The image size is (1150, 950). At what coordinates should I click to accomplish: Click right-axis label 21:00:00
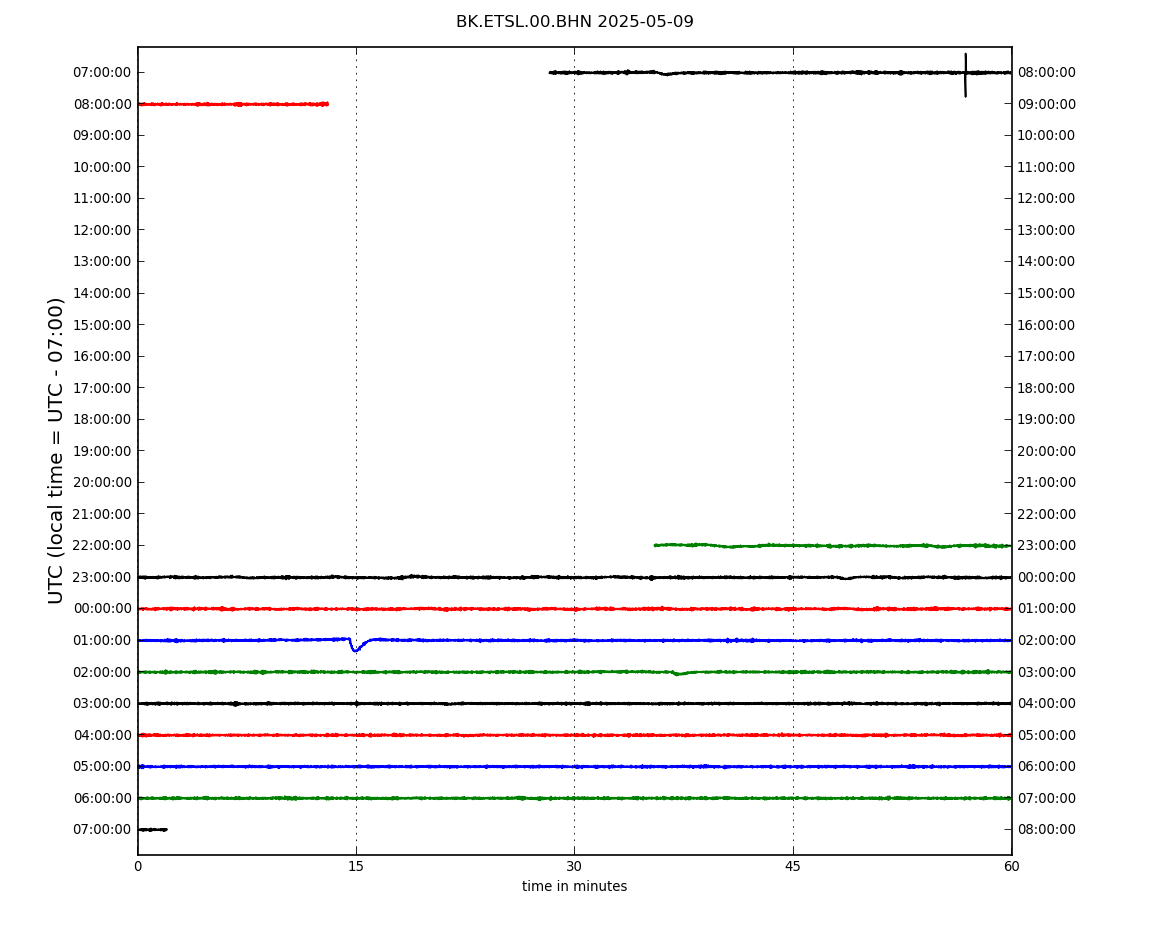point(1047,482)
